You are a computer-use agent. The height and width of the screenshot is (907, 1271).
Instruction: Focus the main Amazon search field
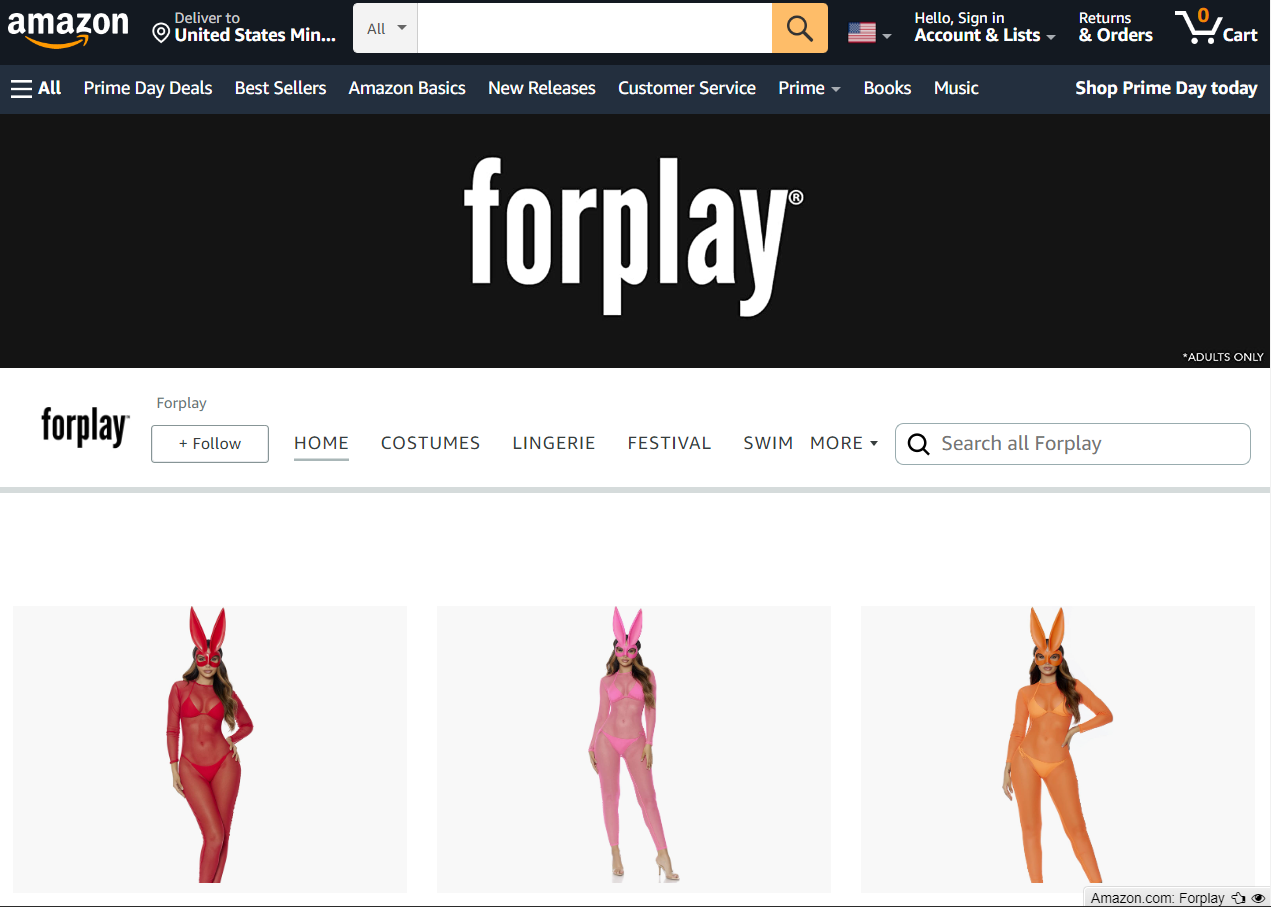595,28
